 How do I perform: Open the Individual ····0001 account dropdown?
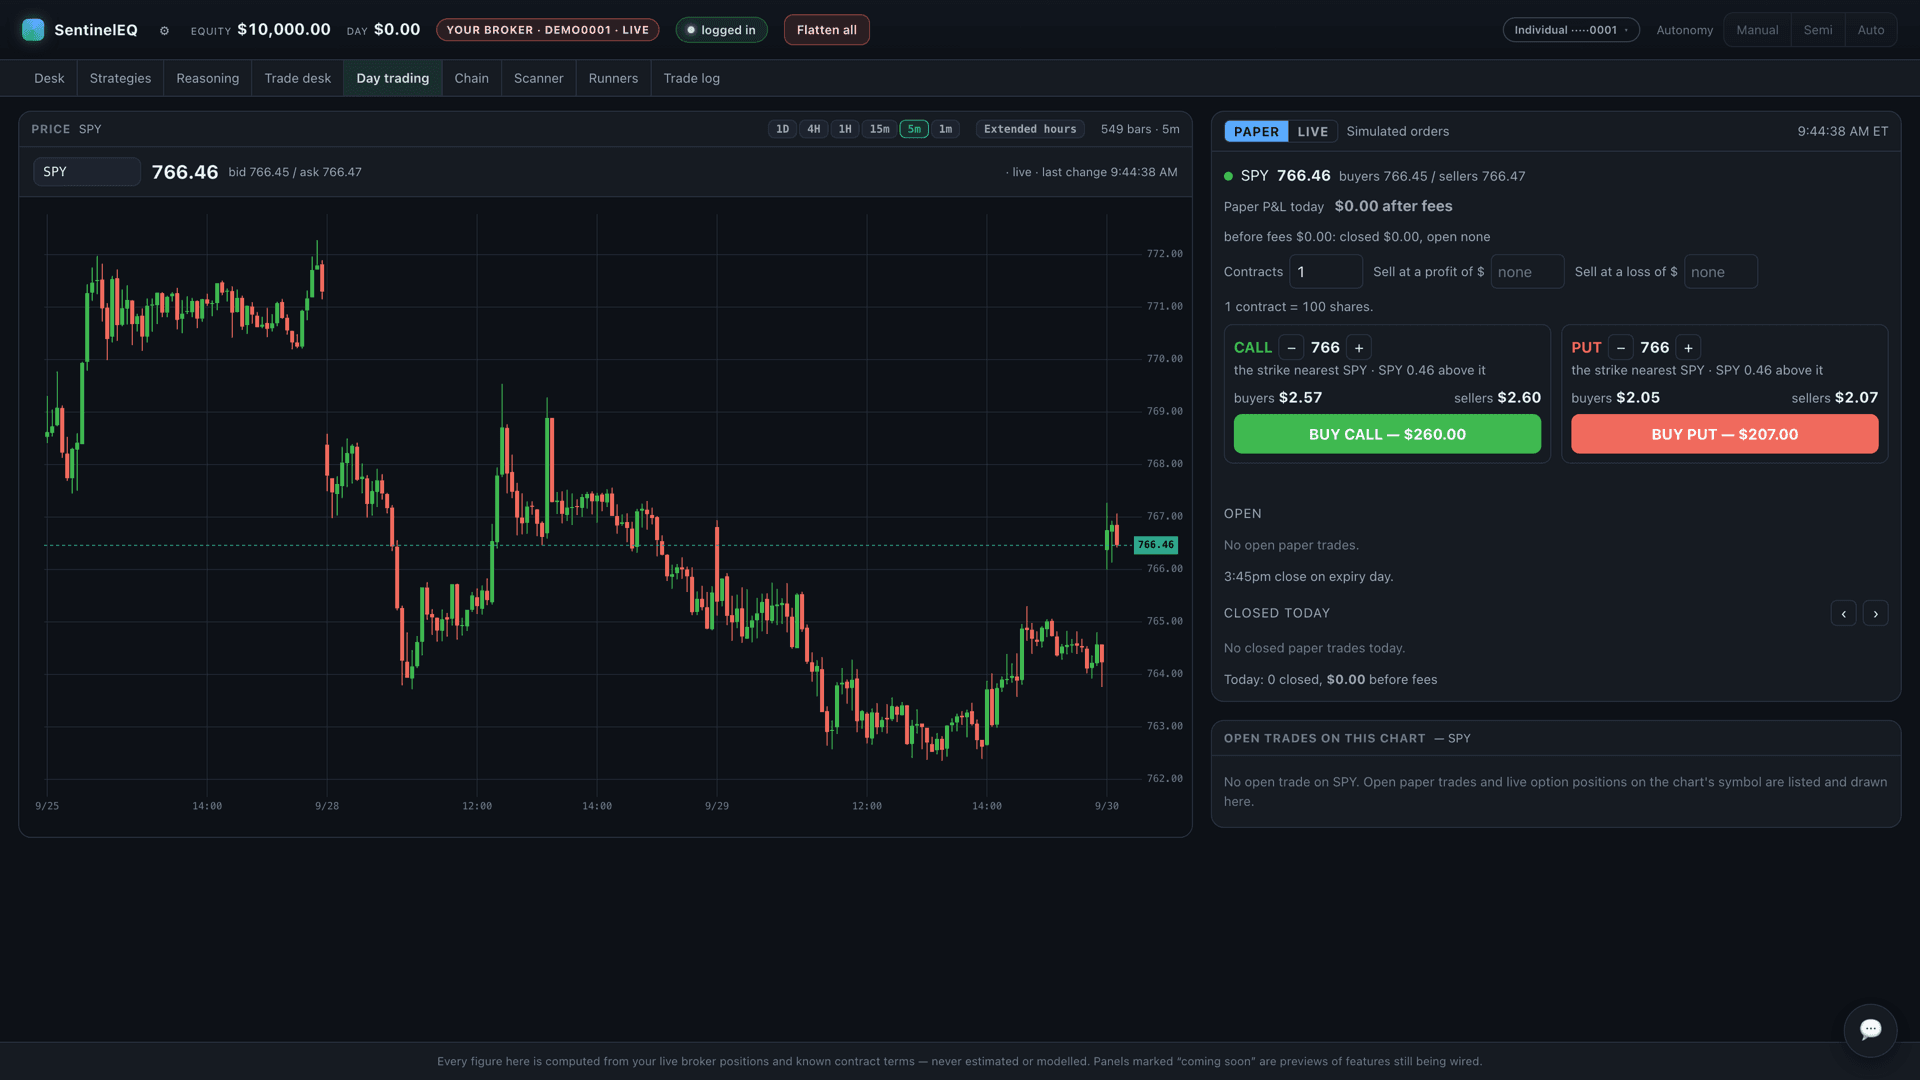[x=1570, y=30]
